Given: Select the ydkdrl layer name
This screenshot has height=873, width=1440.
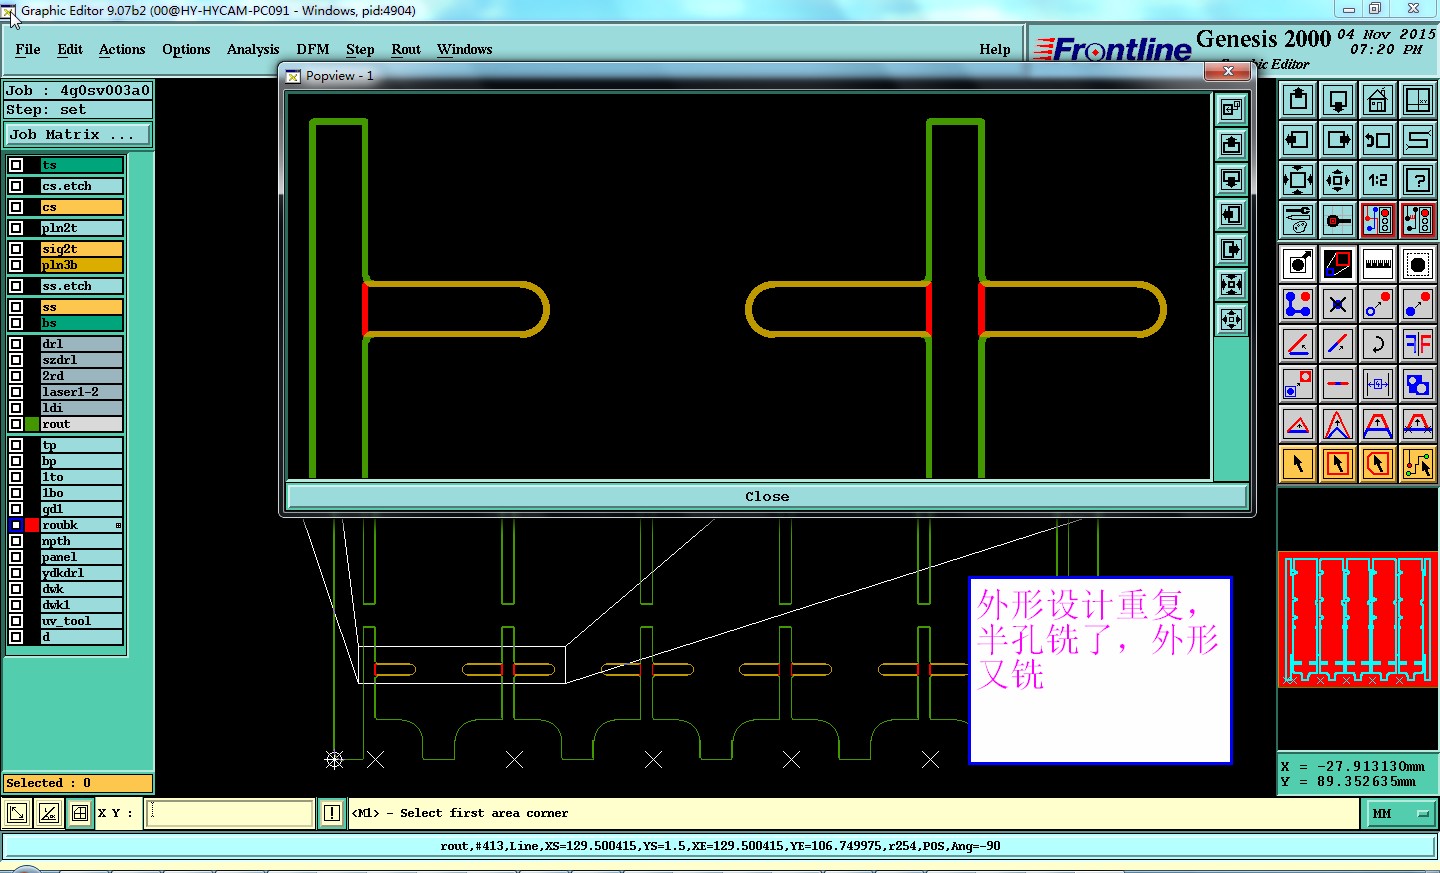Looking at the screenshot, I should (81, 573).
